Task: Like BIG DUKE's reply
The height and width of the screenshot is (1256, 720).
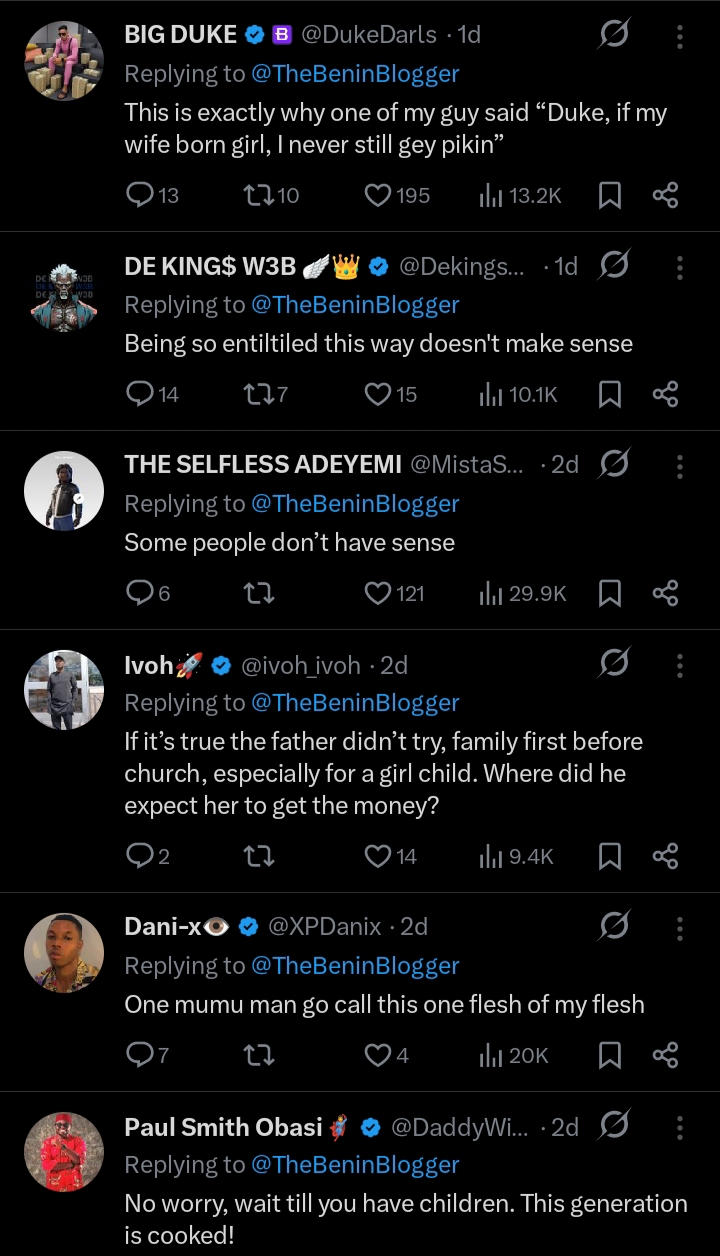Action: tap(378, 195)
